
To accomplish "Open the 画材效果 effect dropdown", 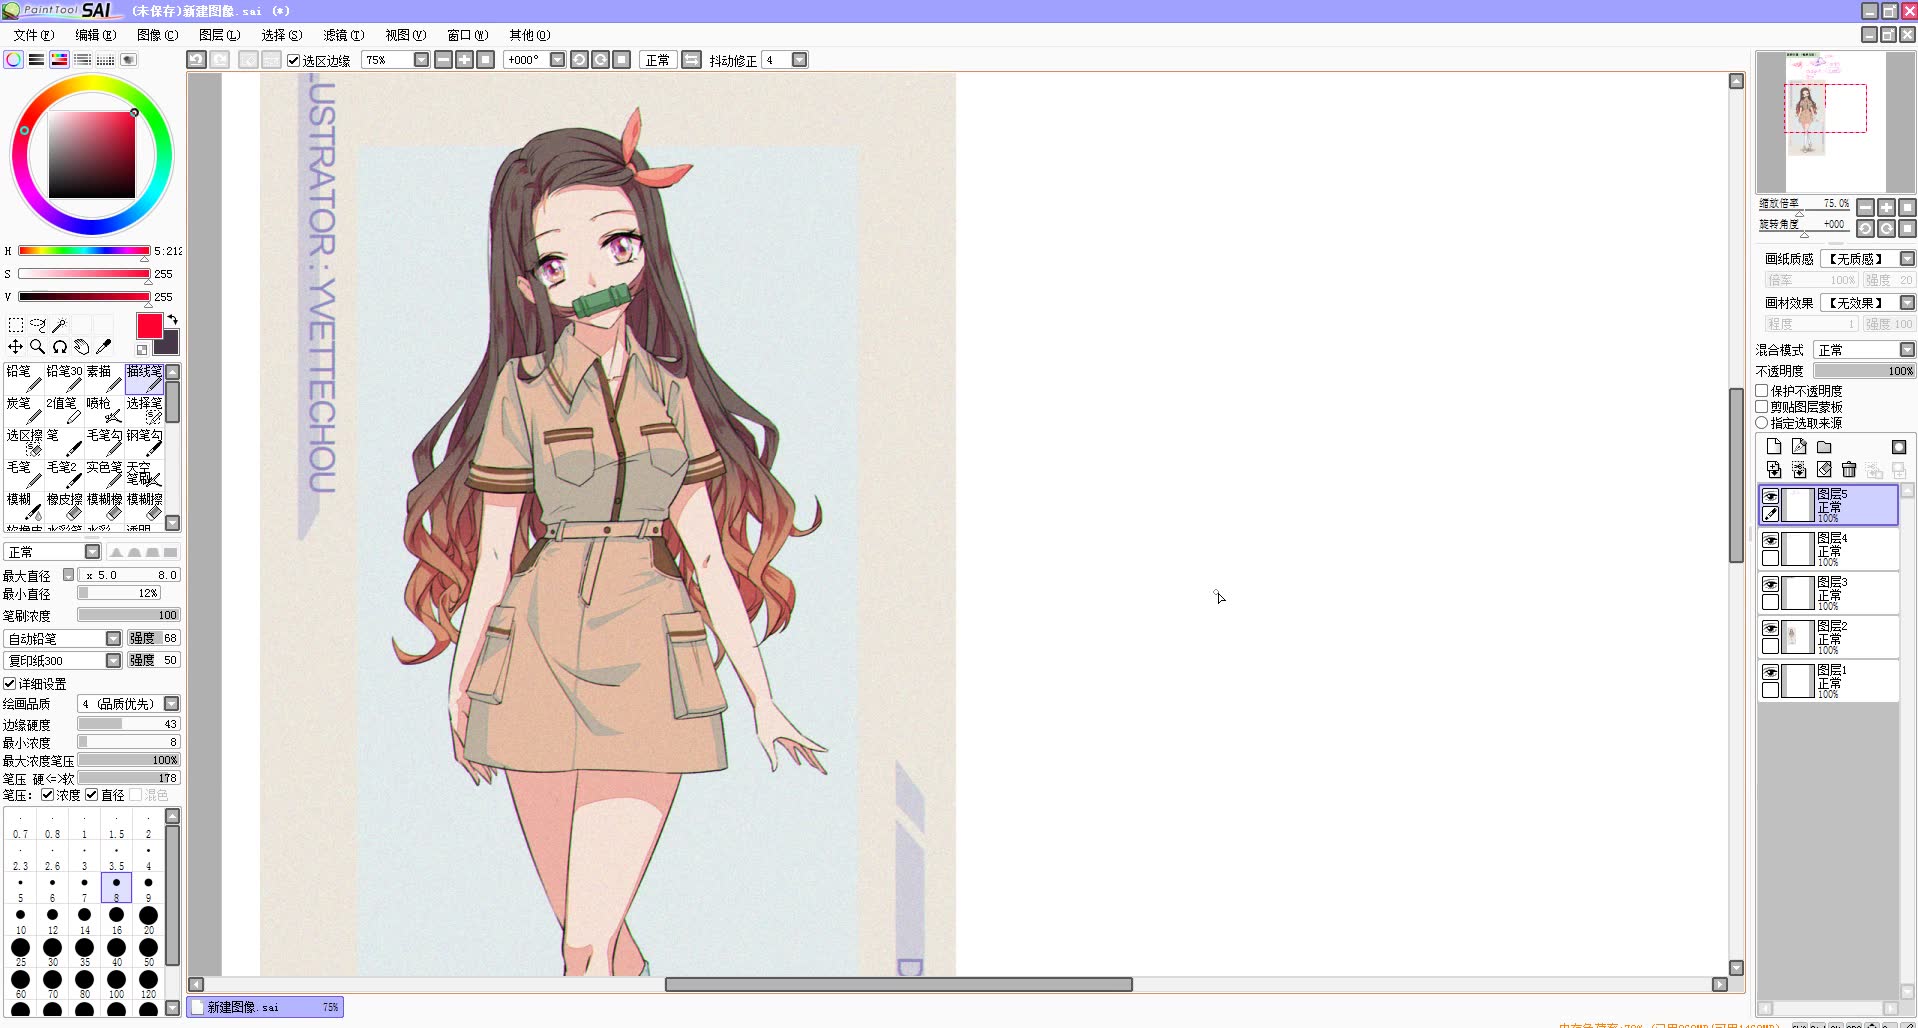I will click(1907, 303).
